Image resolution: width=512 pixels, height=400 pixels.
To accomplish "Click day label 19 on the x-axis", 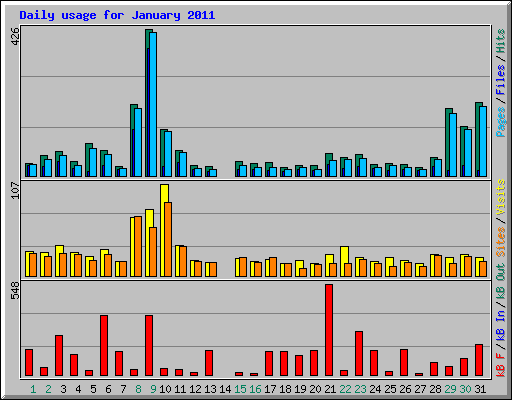I will point(300,389).
